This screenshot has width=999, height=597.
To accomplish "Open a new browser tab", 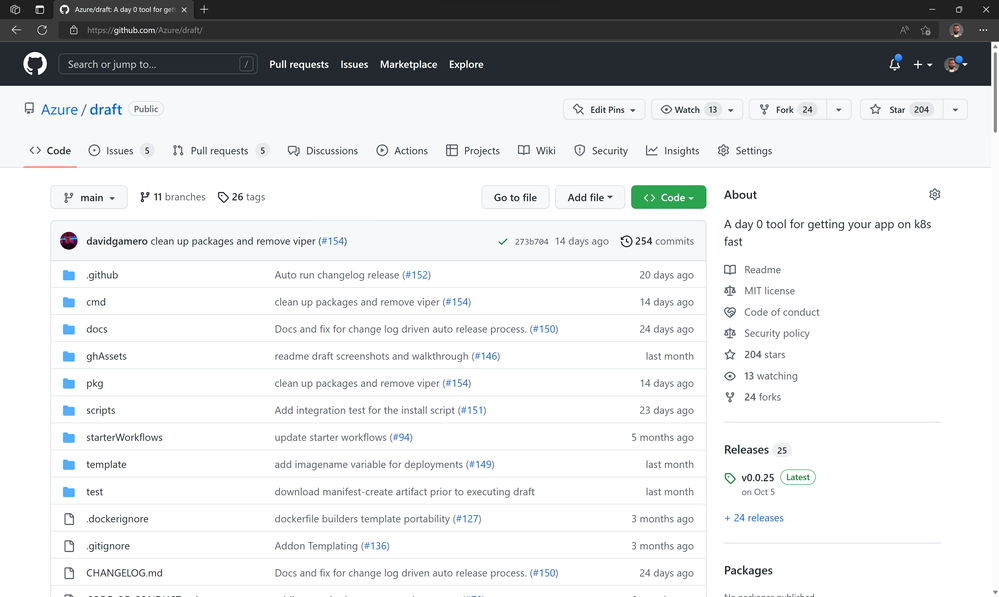I will point(204,10).
